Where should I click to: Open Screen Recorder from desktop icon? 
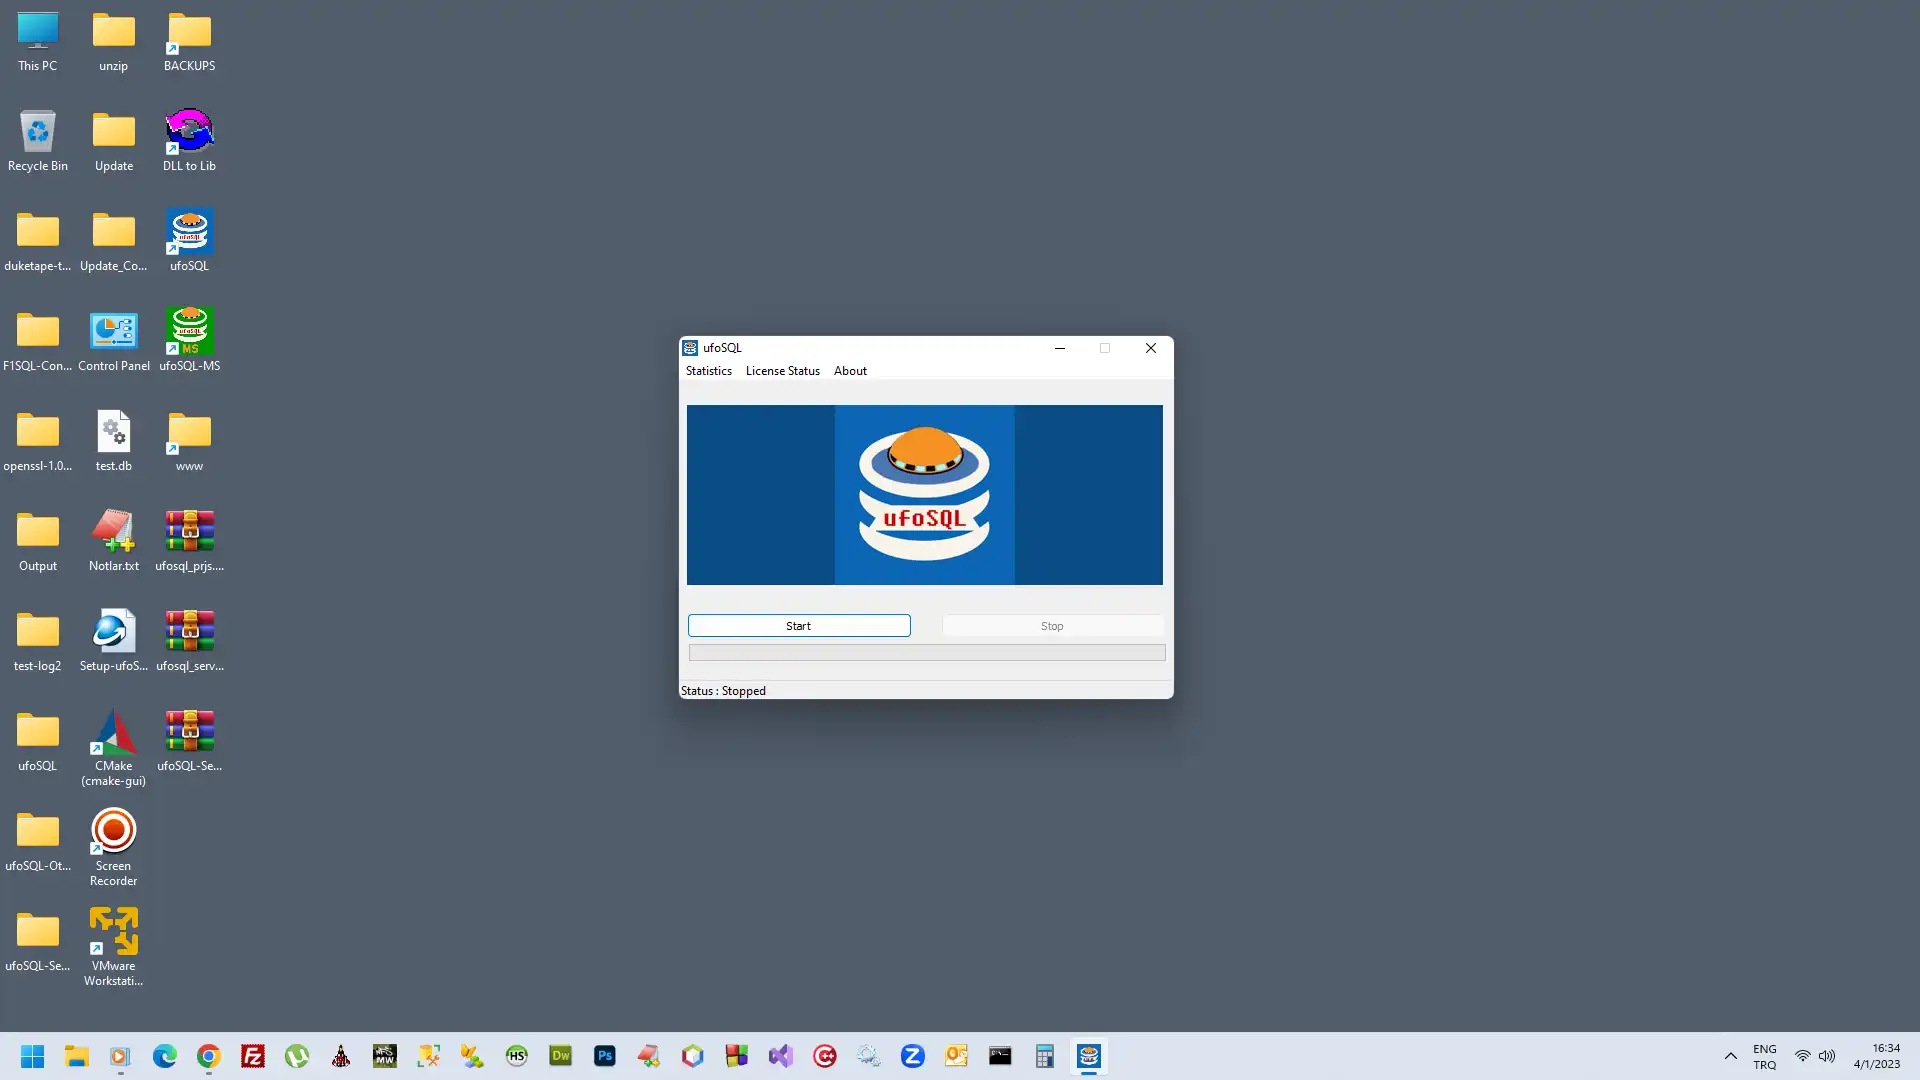(x=112, y=828)
